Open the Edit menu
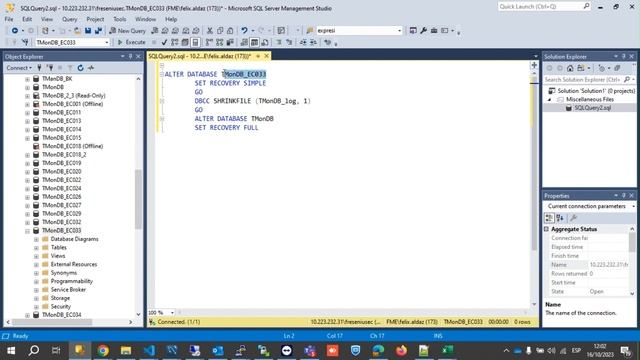This screenshot has width=640, height=360. [27, 19]
